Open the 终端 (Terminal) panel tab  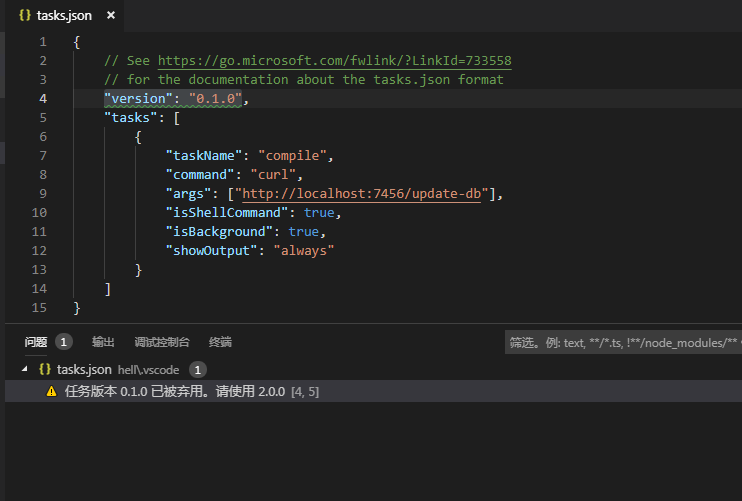point(220,342)
